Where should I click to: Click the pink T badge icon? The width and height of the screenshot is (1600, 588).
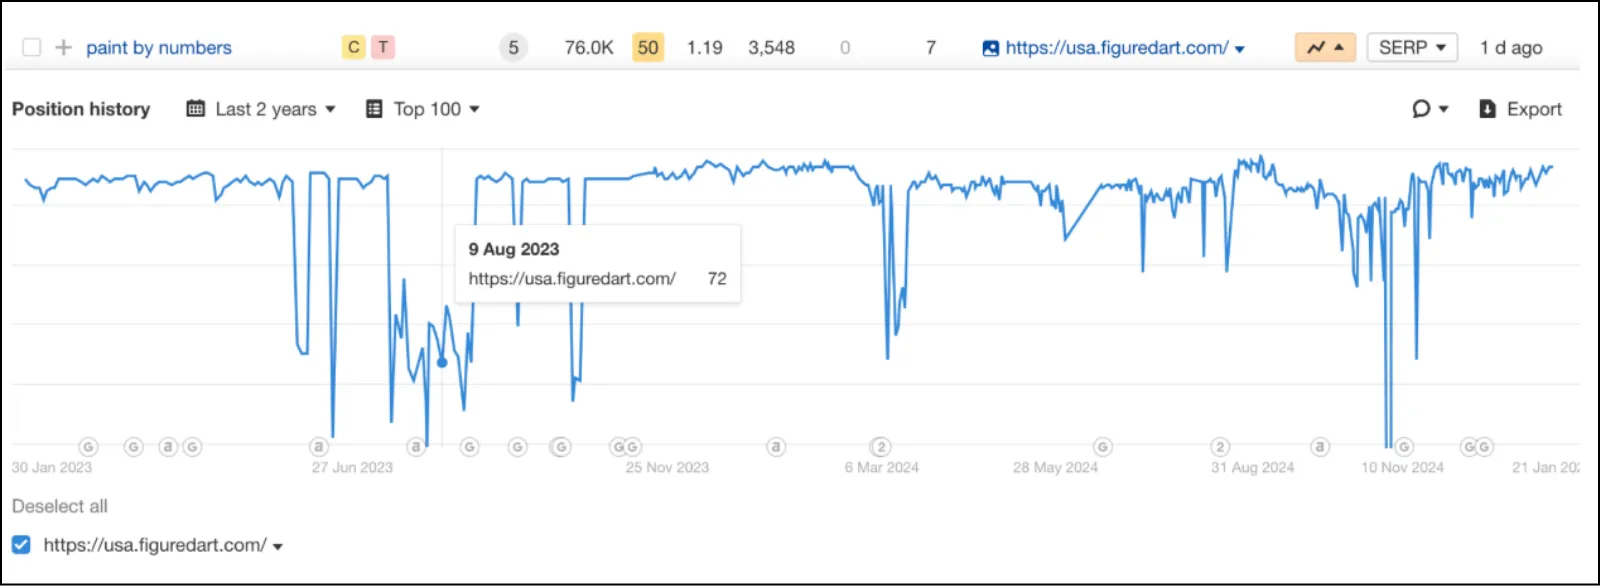click(x=383, y=47)
